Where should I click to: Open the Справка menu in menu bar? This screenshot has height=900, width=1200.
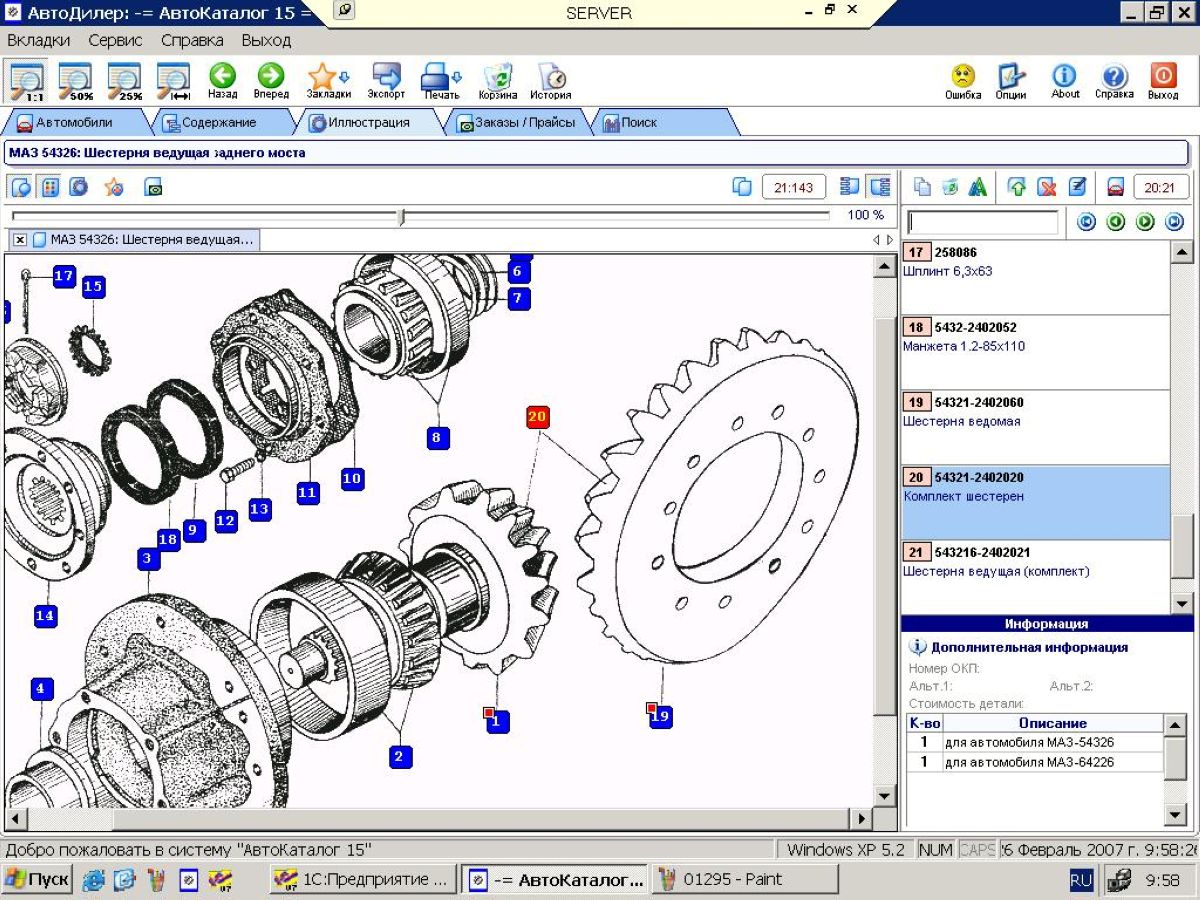tap(192, 41)
